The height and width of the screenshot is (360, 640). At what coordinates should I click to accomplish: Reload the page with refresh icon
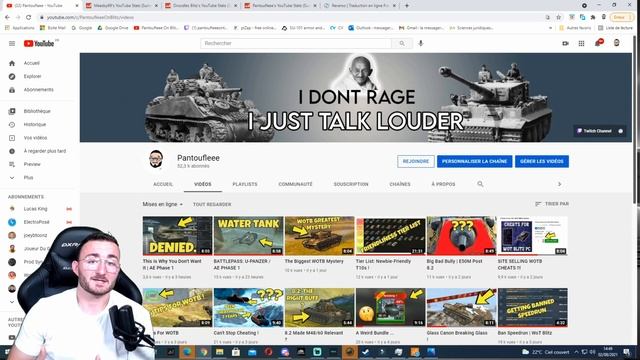tap(29, 17)
